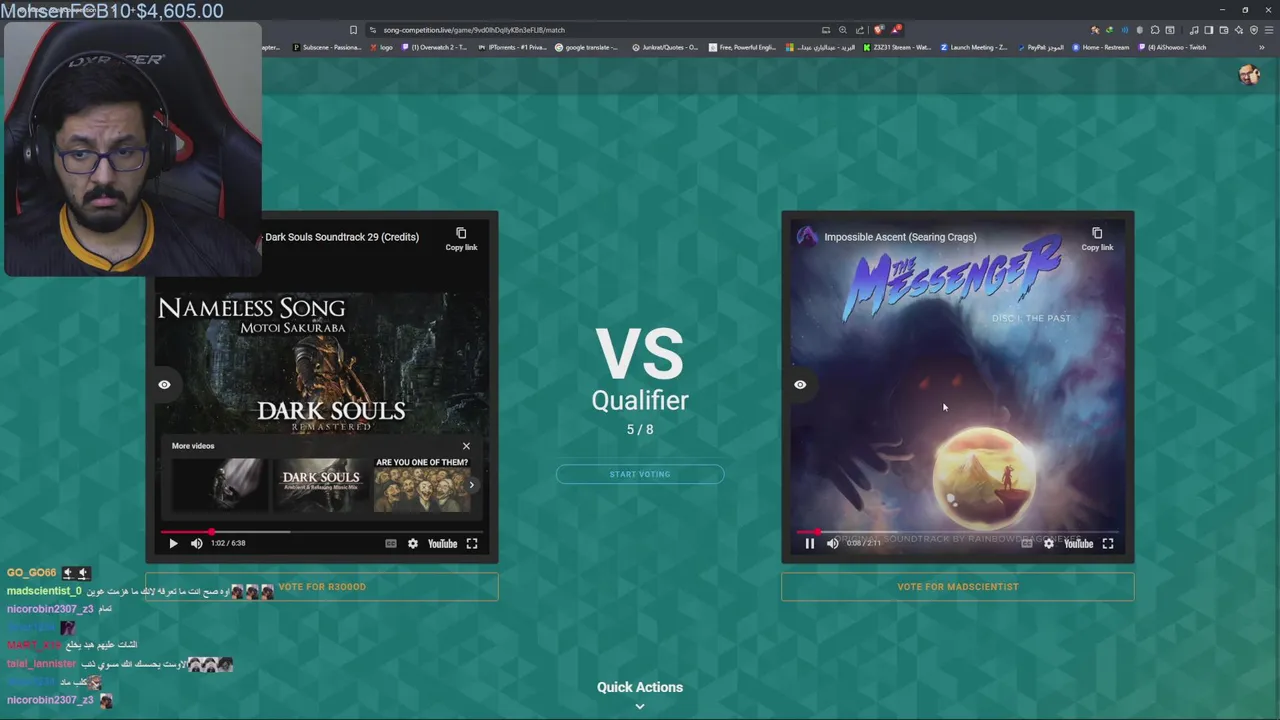
Task: Open first suggested video with knight thumbnail
Action: tap(219, 485)
